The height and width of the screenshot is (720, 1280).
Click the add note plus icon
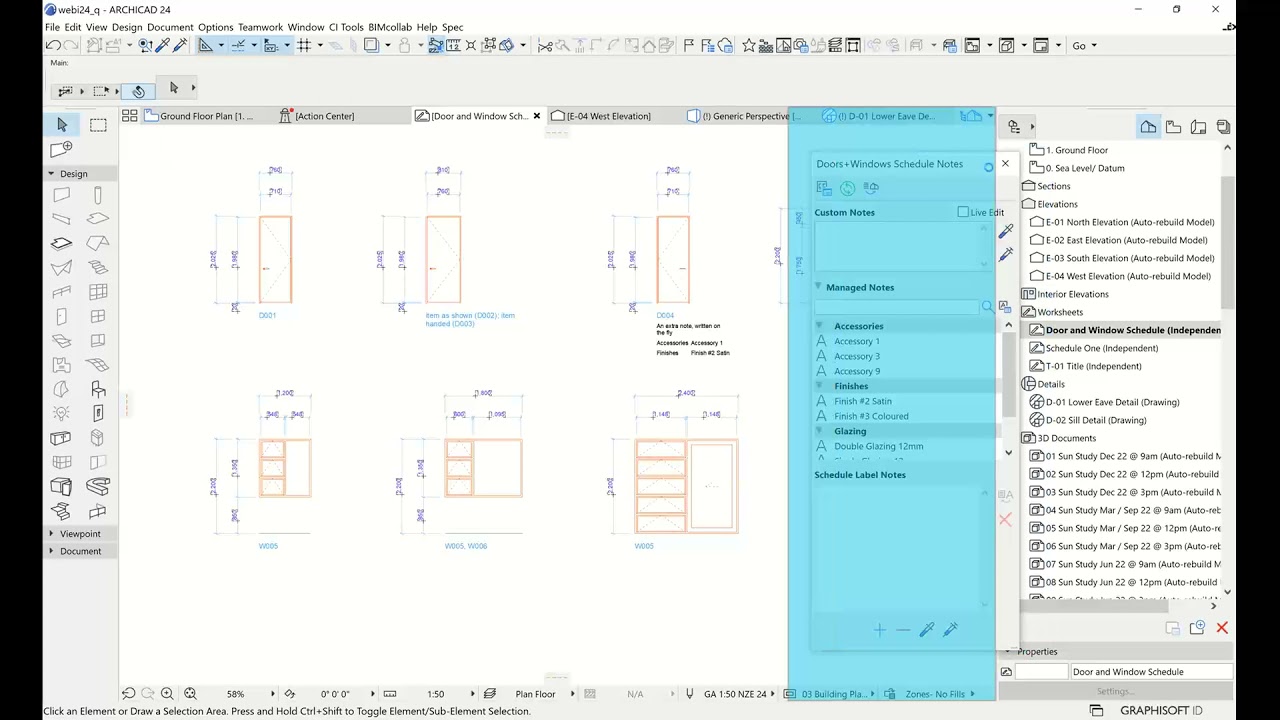(879, 630)
